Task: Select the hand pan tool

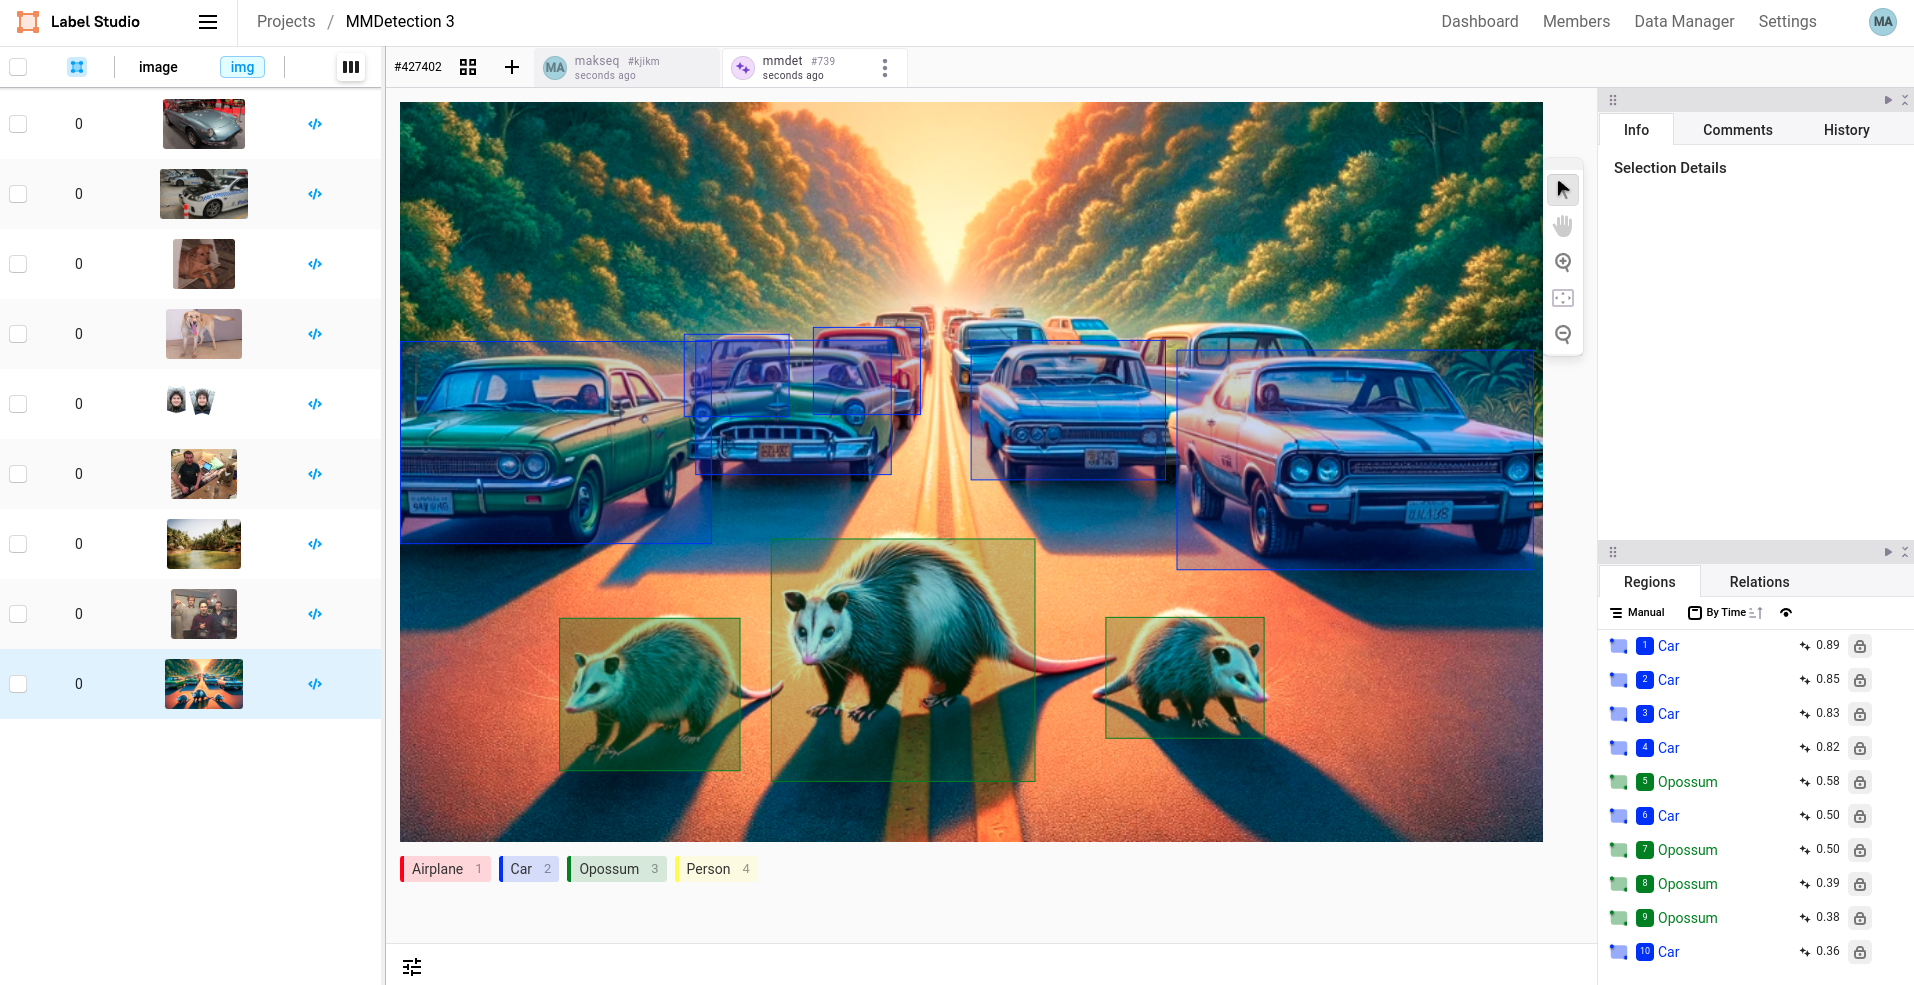Action: click(1563, 226)
